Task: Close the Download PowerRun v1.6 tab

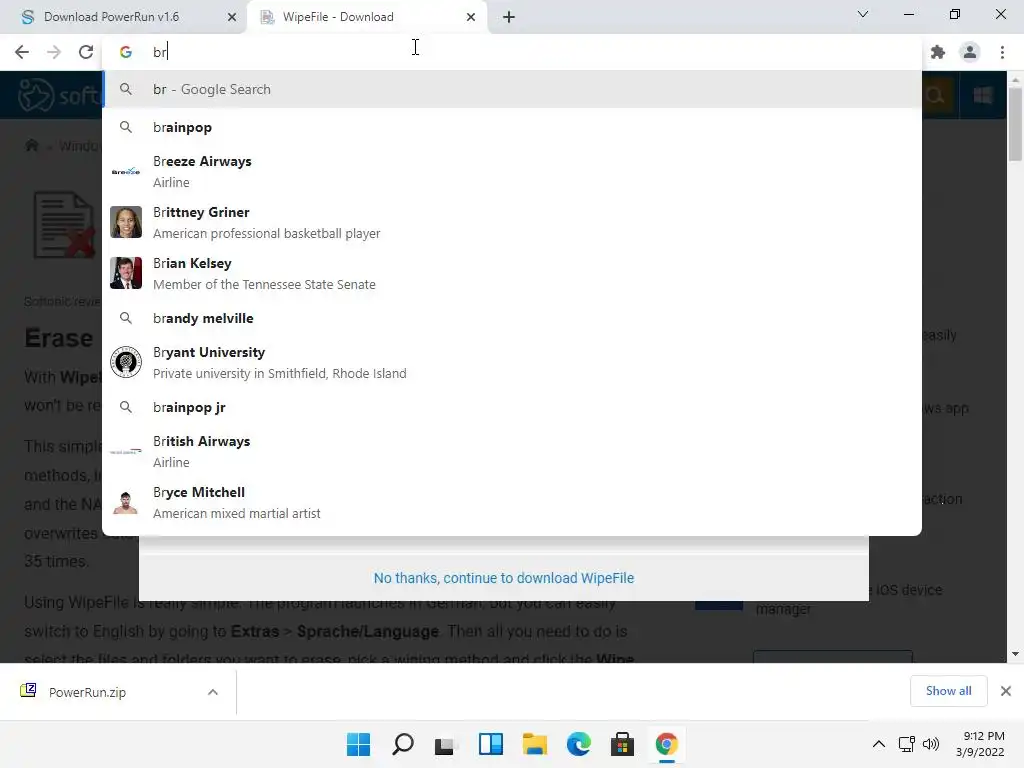Action: tap(232, 17)
